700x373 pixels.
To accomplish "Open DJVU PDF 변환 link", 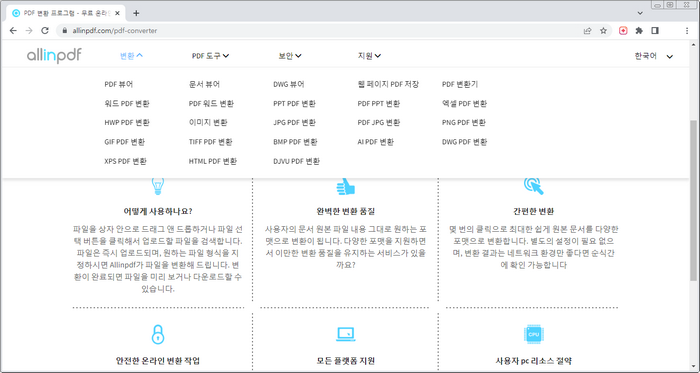I will (296, 162).
